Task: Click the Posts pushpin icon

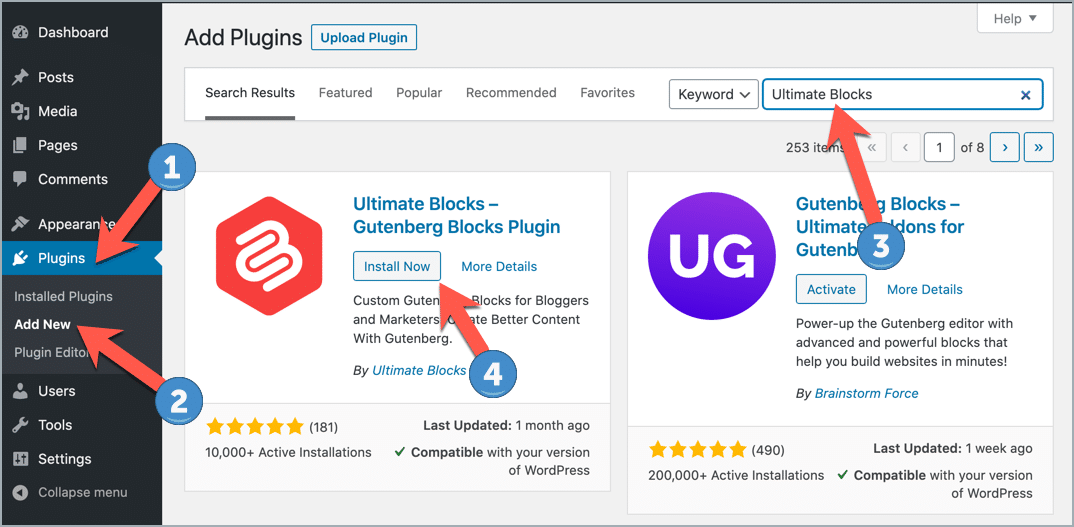Action: [x=21, y=77]
